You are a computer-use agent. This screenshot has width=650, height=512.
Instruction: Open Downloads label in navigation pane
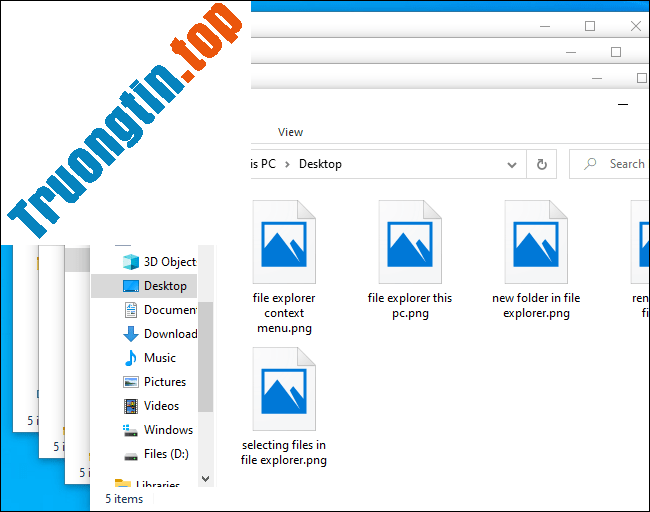[170, 334]
